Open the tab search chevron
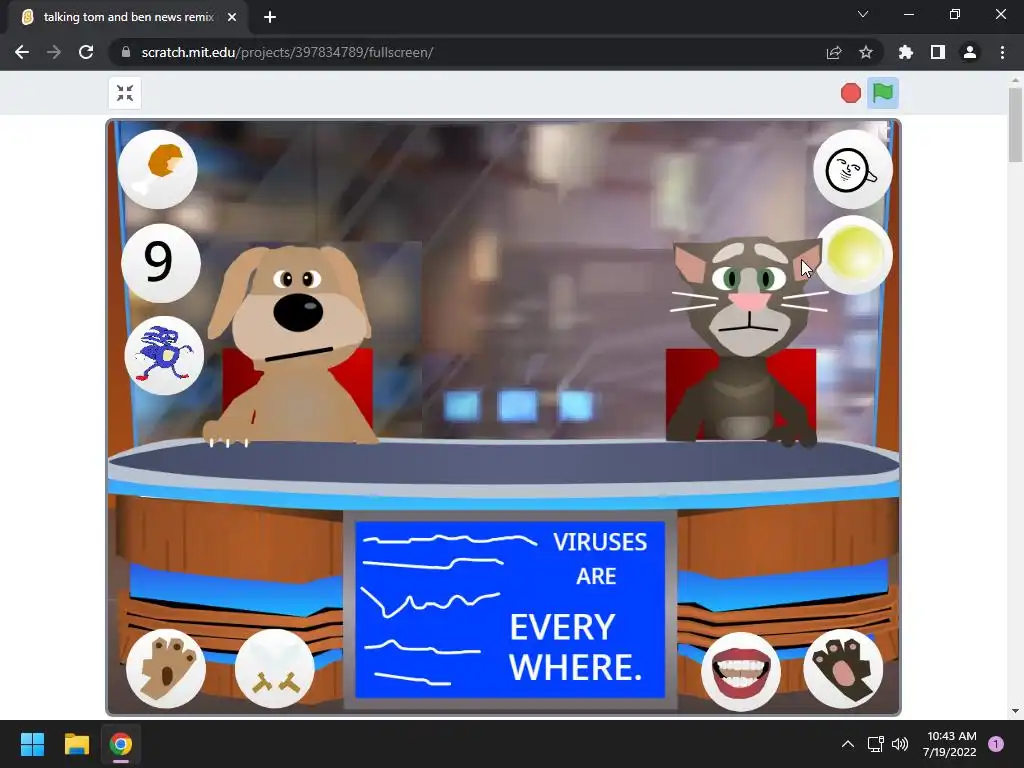The height and width of the screenshot is (768, 1024). (x=863, y=14)
